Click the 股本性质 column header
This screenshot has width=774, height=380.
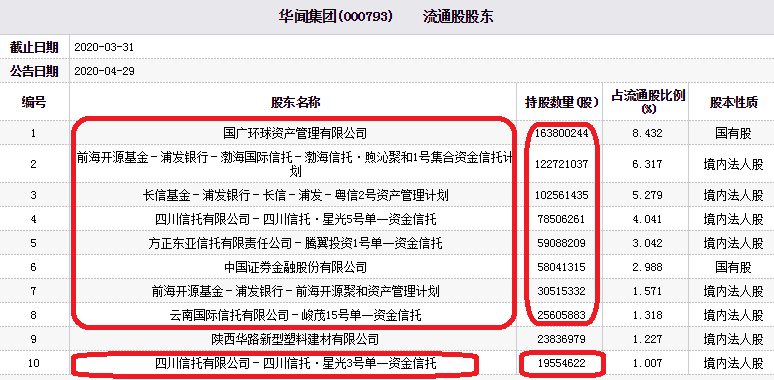click(x=734, y=103)
